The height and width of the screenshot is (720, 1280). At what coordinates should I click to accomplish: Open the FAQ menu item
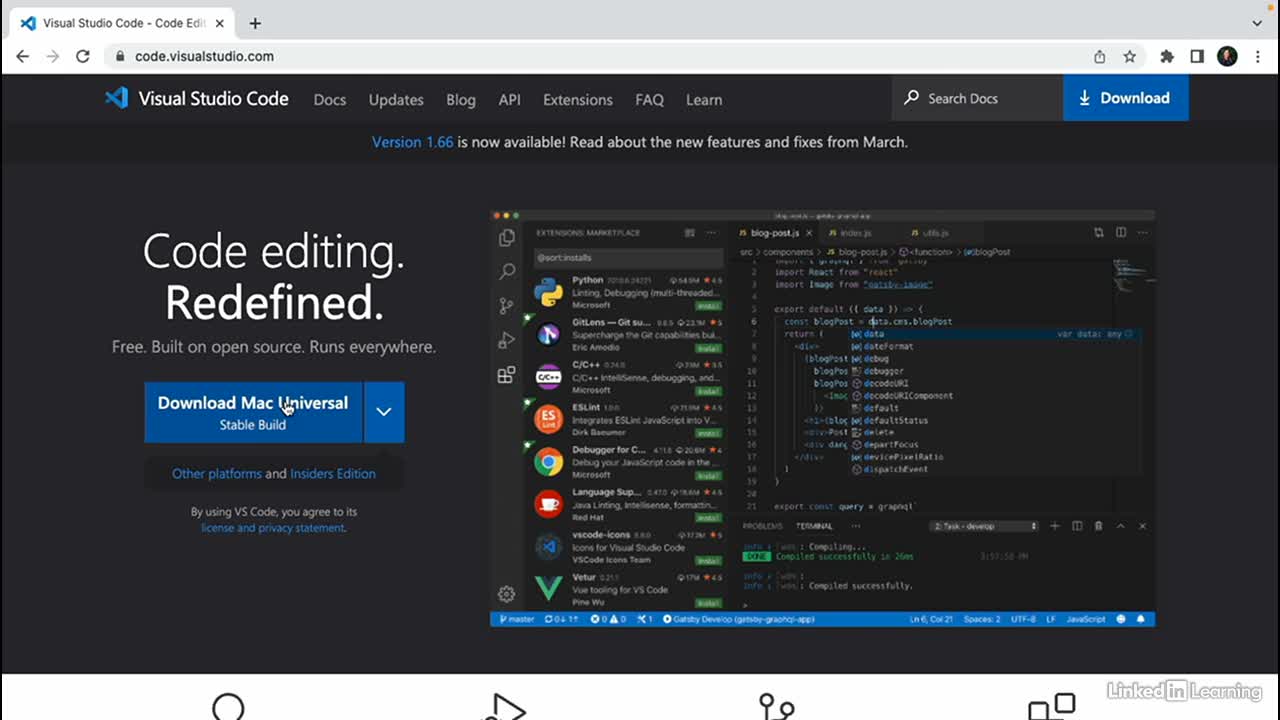(x=649, y=100)
